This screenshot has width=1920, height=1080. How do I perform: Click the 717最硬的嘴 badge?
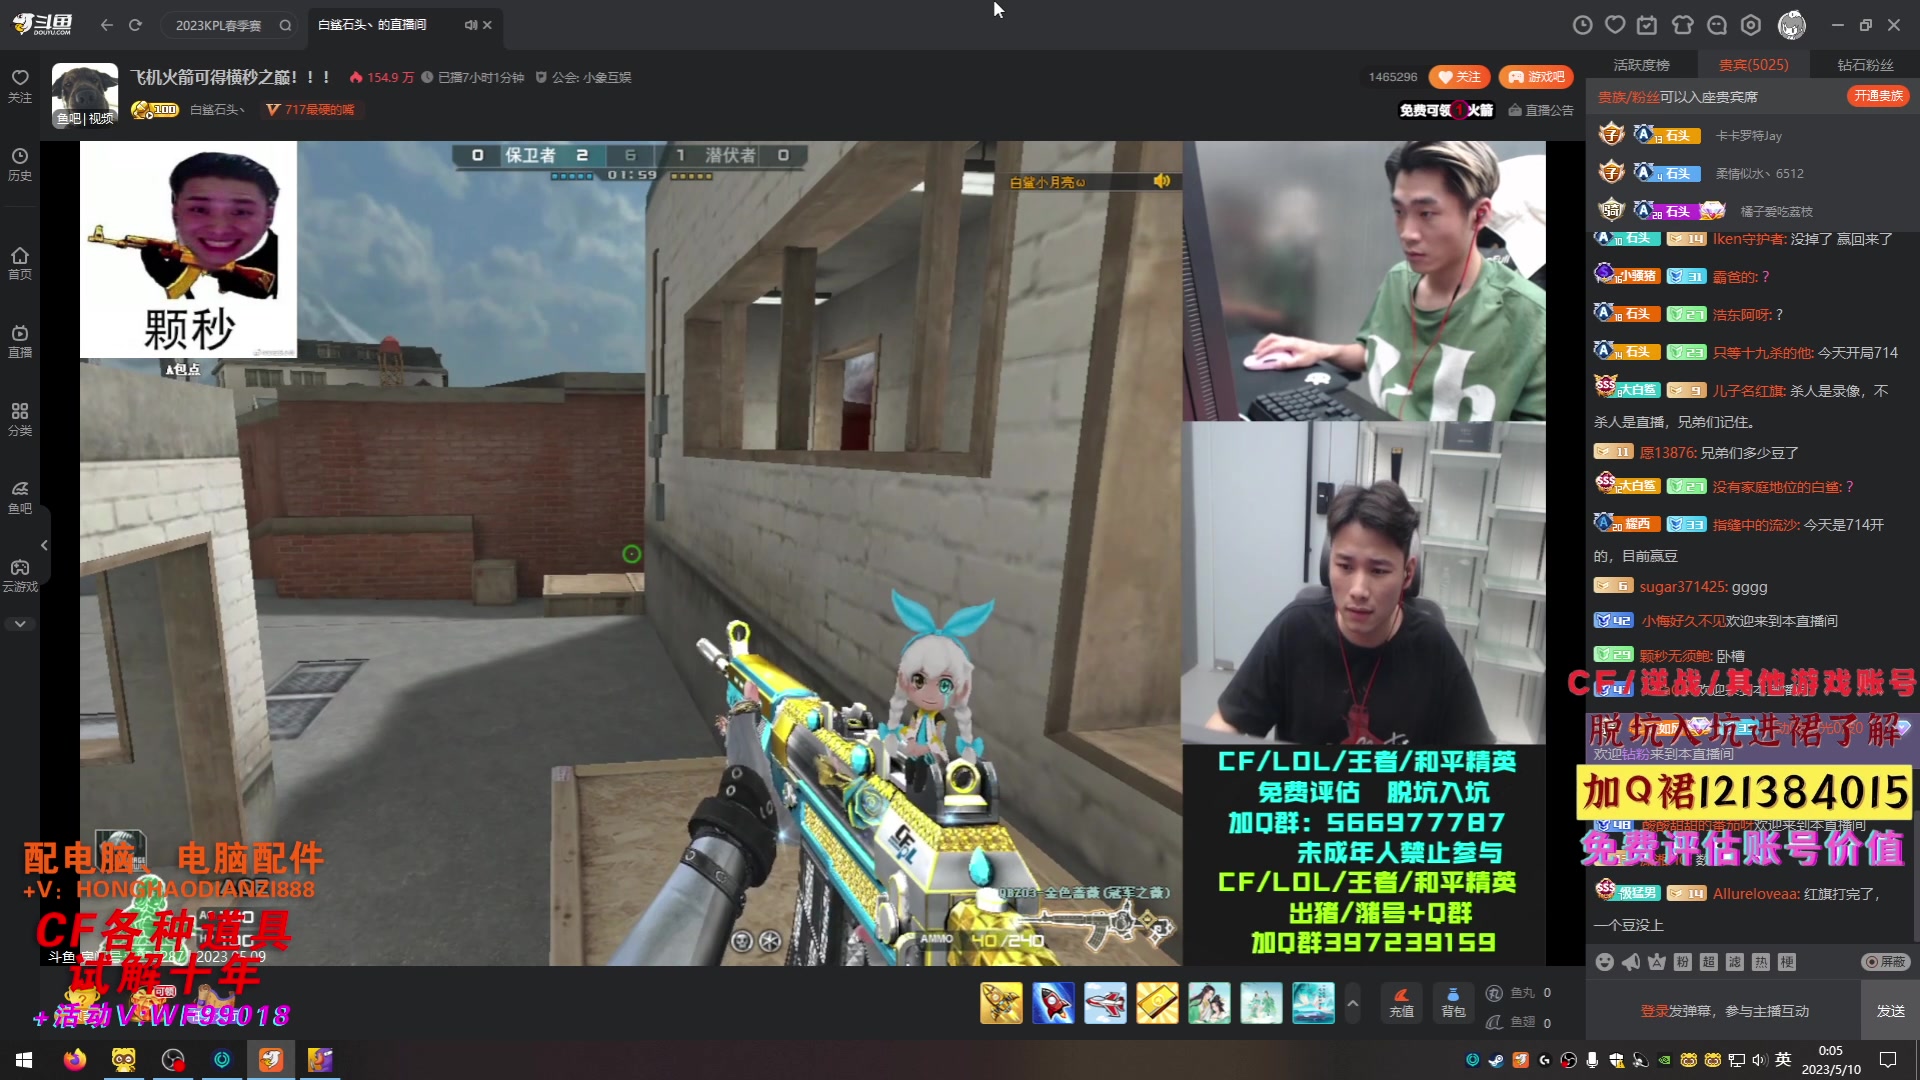[311, 110]
